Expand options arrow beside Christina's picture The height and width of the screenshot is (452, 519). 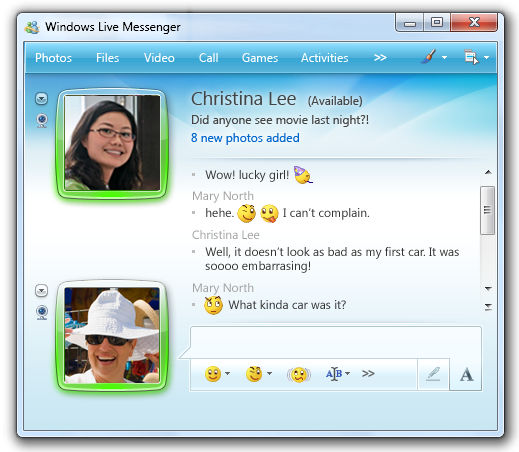pyautogui.click(x=42, y=99)
